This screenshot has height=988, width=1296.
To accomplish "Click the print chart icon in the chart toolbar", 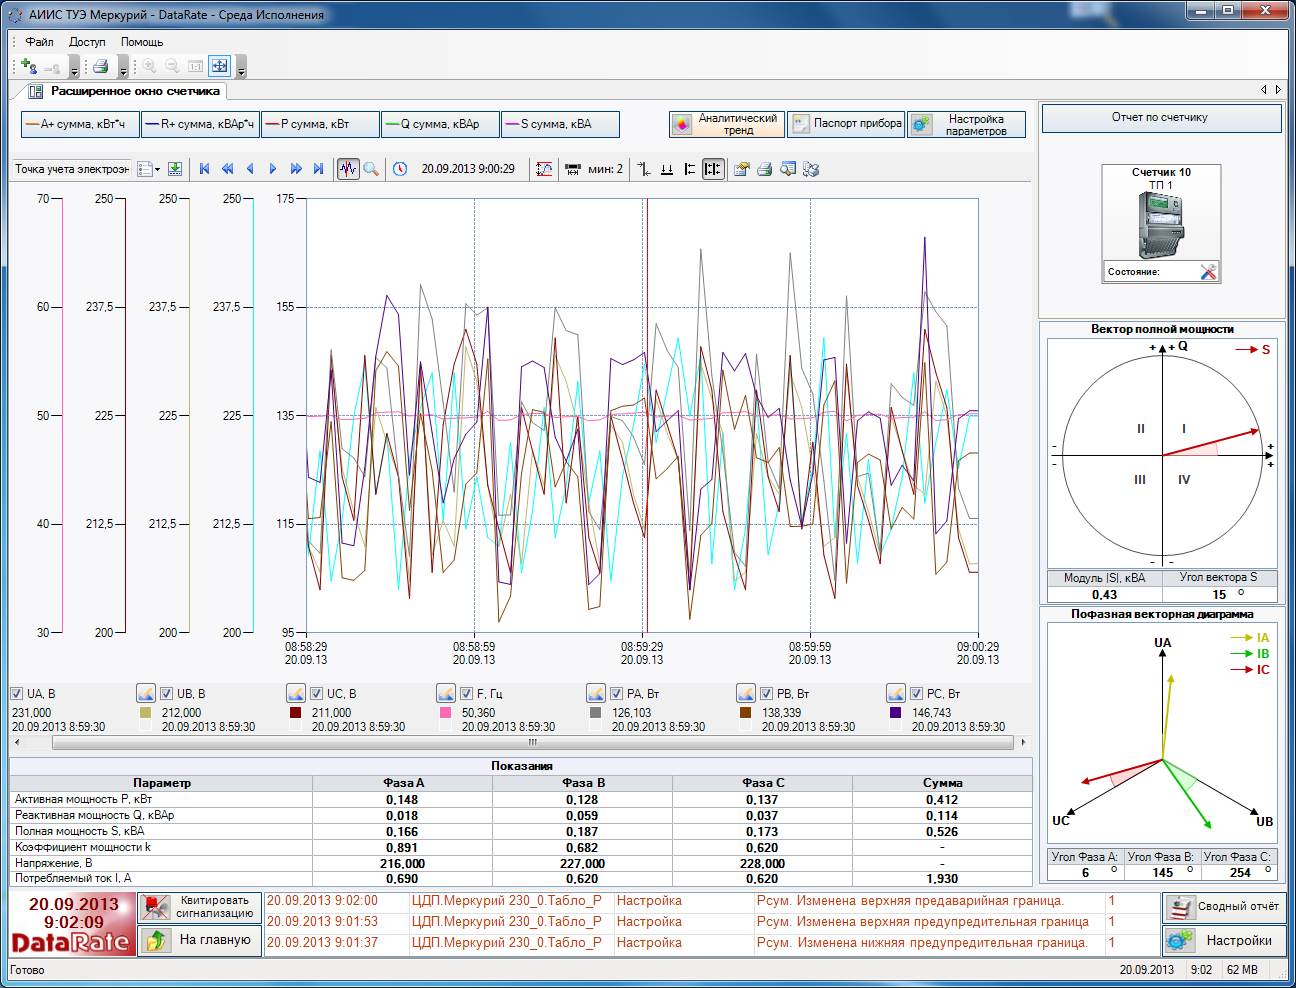I will 764,169.
